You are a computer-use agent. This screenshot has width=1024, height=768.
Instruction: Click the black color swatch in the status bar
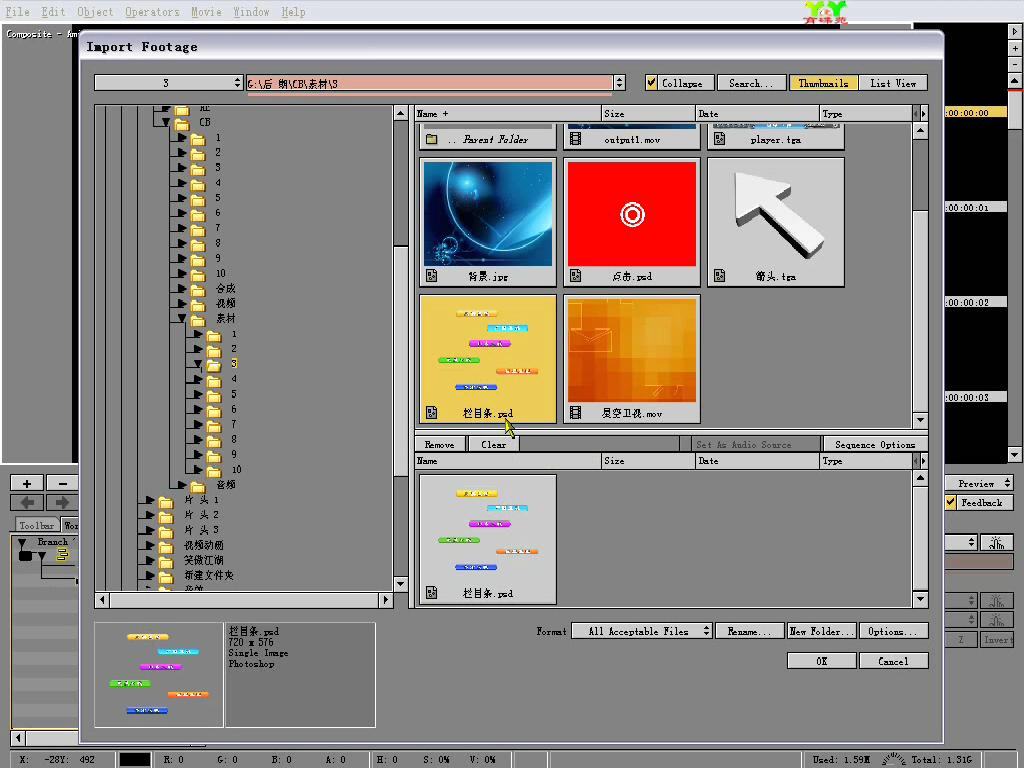coord(135,760)
